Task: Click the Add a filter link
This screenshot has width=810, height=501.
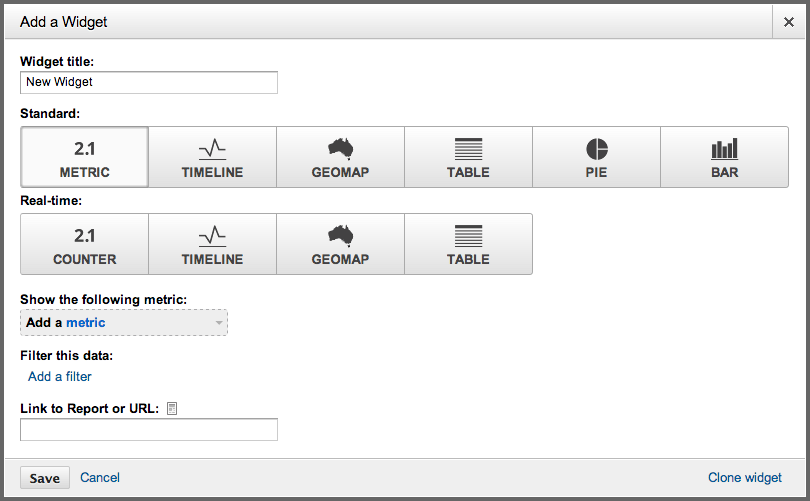Action: 59,377
